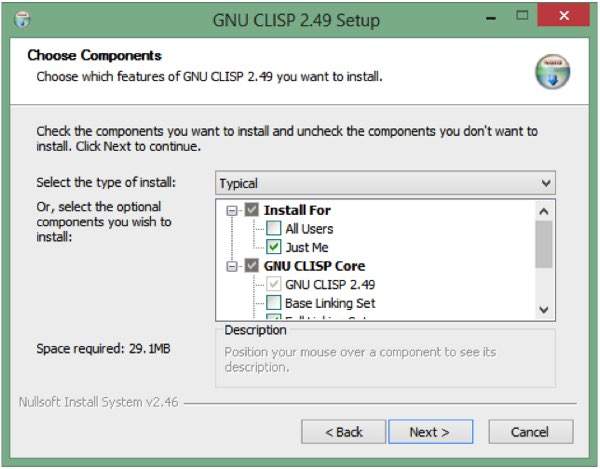Enable the Base Linking Set component

click(x=274, y=302)
